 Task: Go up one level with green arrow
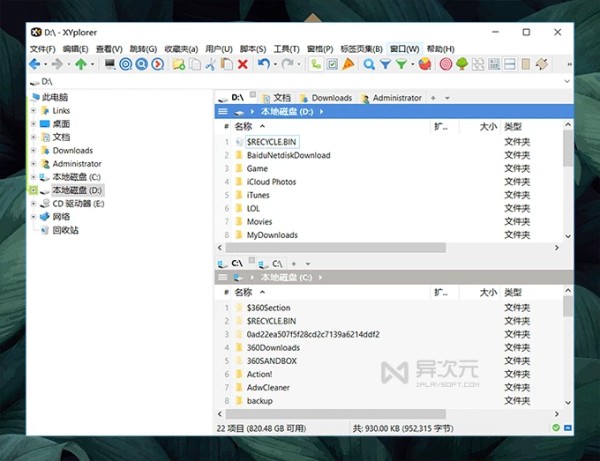pos(81,64)
